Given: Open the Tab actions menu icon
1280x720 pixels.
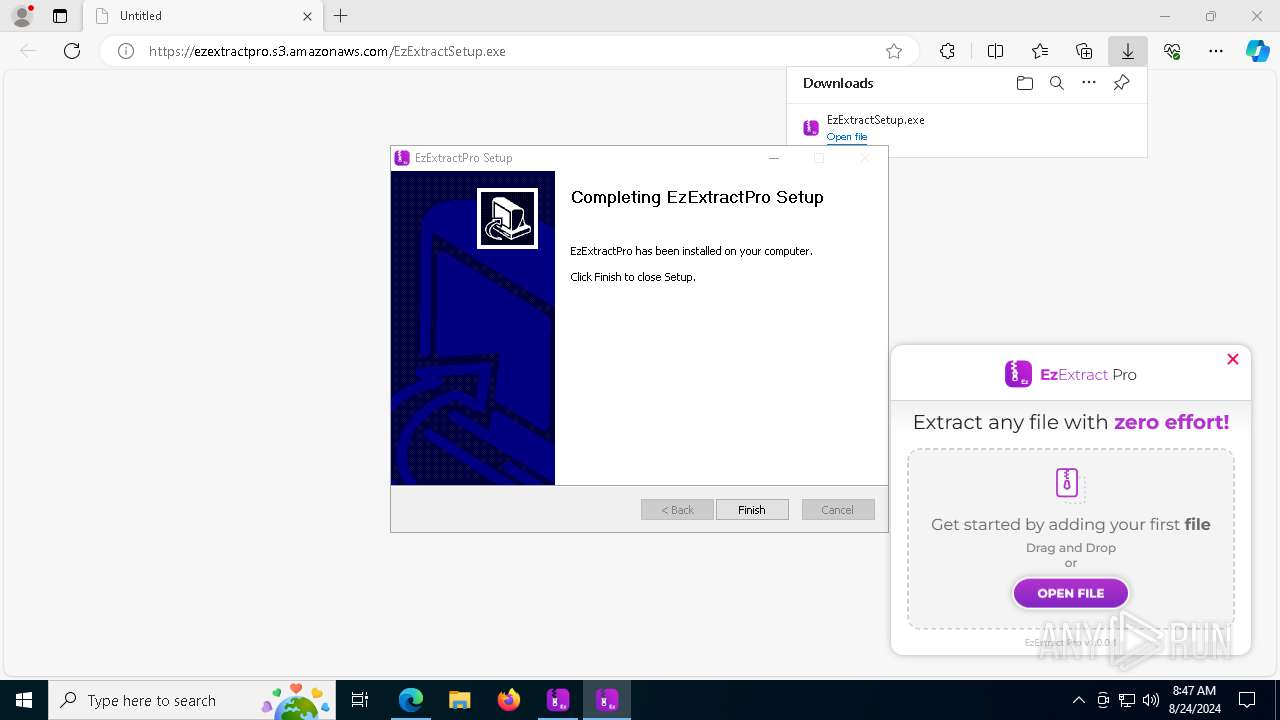Looking at the screenshot, I should point(60,16).
